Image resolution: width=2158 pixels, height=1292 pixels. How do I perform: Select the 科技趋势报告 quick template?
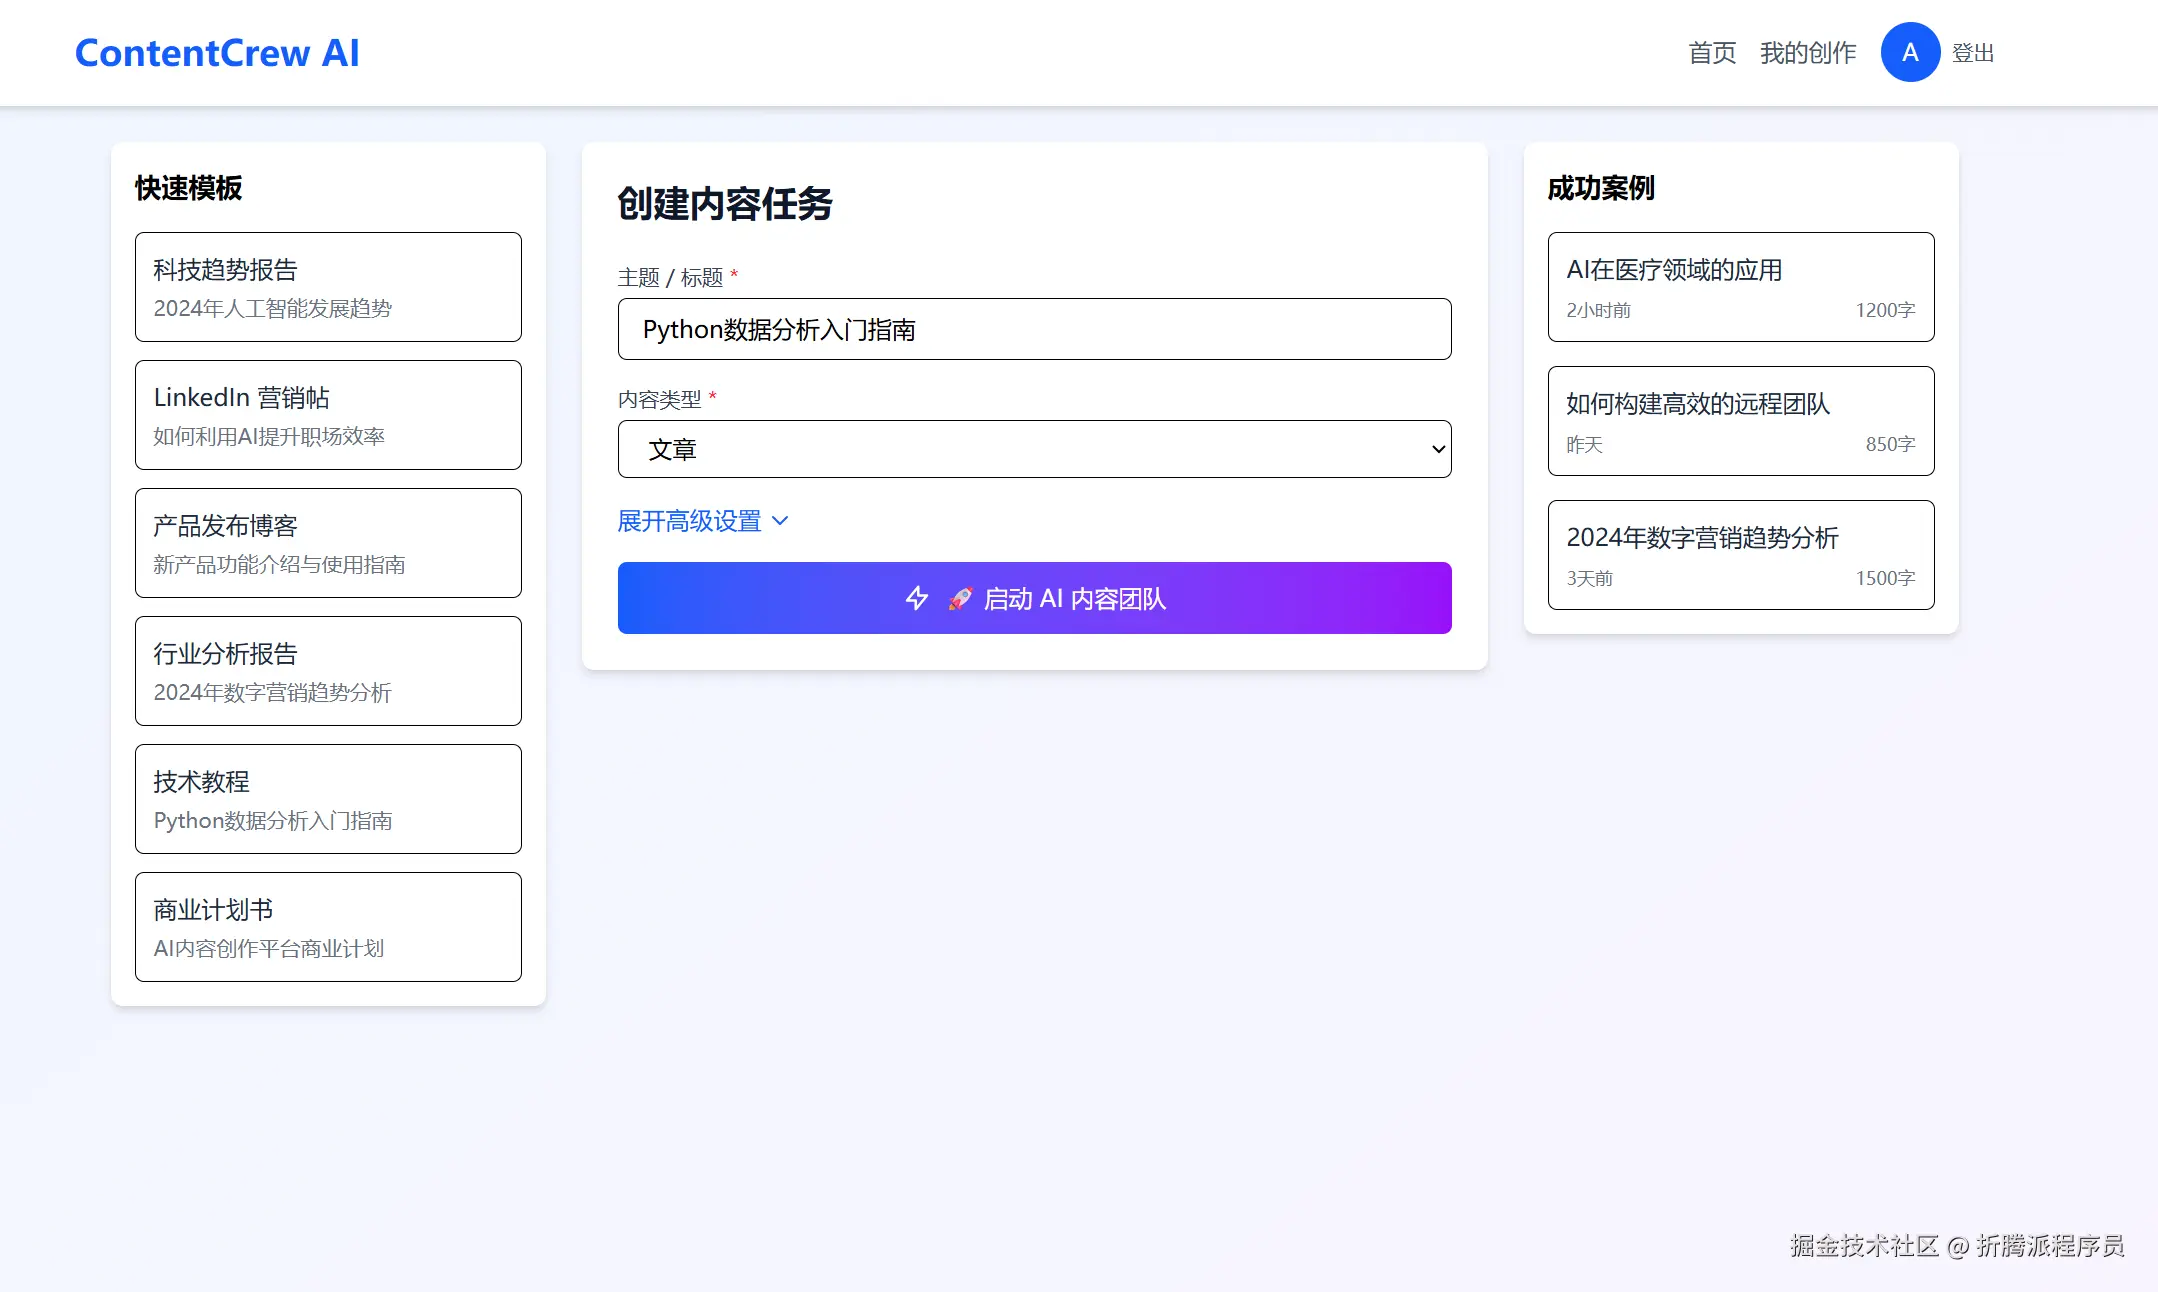click(x=328, y=287)
